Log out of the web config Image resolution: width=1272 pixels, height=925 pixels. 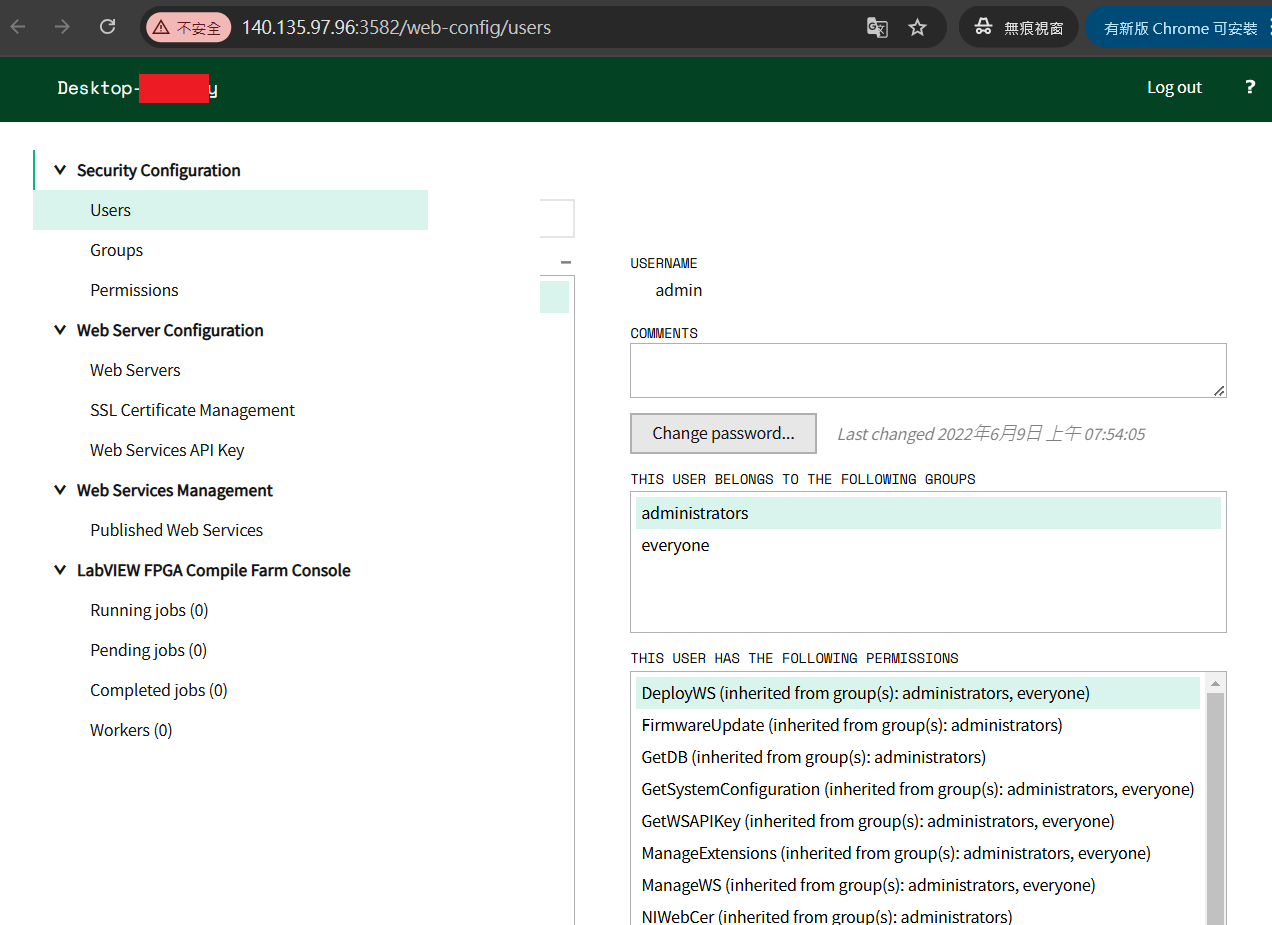click(1174, 87)
